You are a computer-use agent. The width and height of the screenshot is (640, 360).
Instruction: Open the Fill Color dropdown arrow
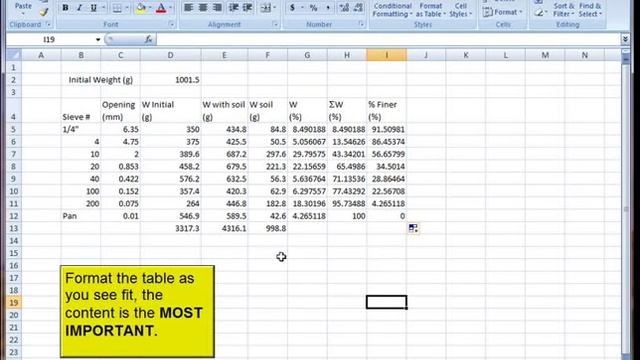[150, 8]
